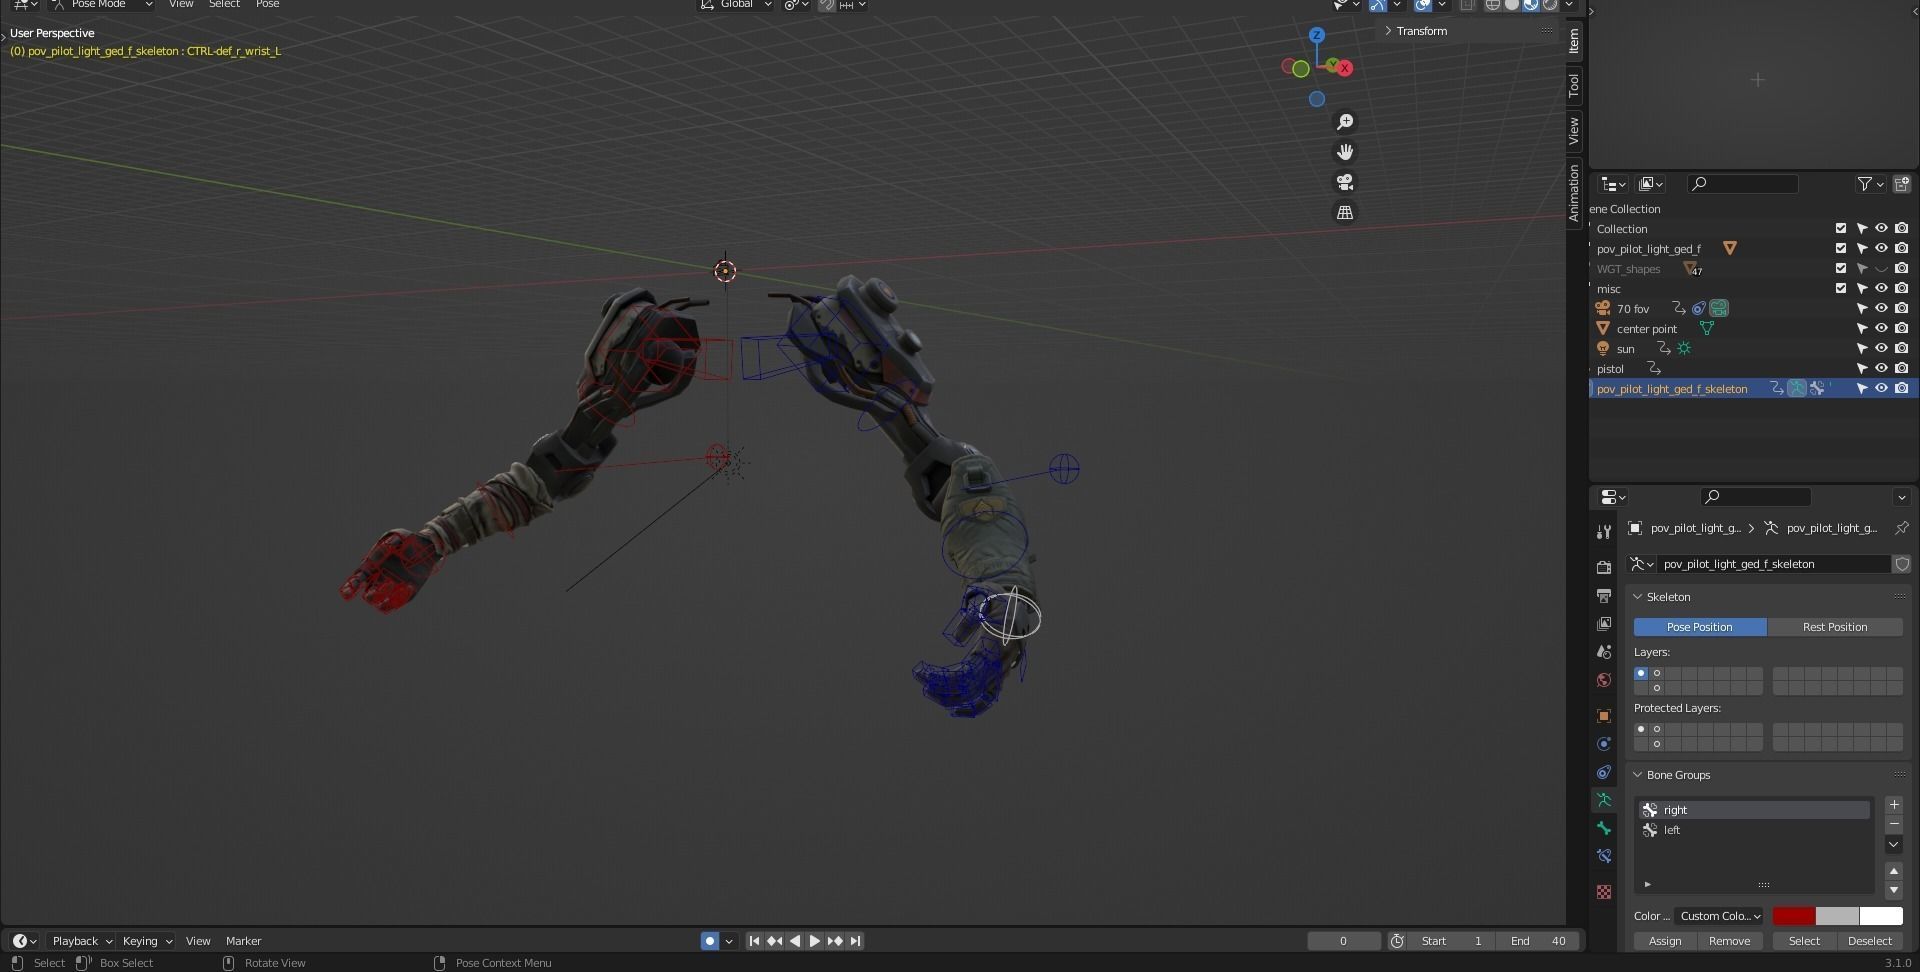Uncheck the misc collection checkbox
Screen dimensions: 1920x972
click(x=1841, y=288)
